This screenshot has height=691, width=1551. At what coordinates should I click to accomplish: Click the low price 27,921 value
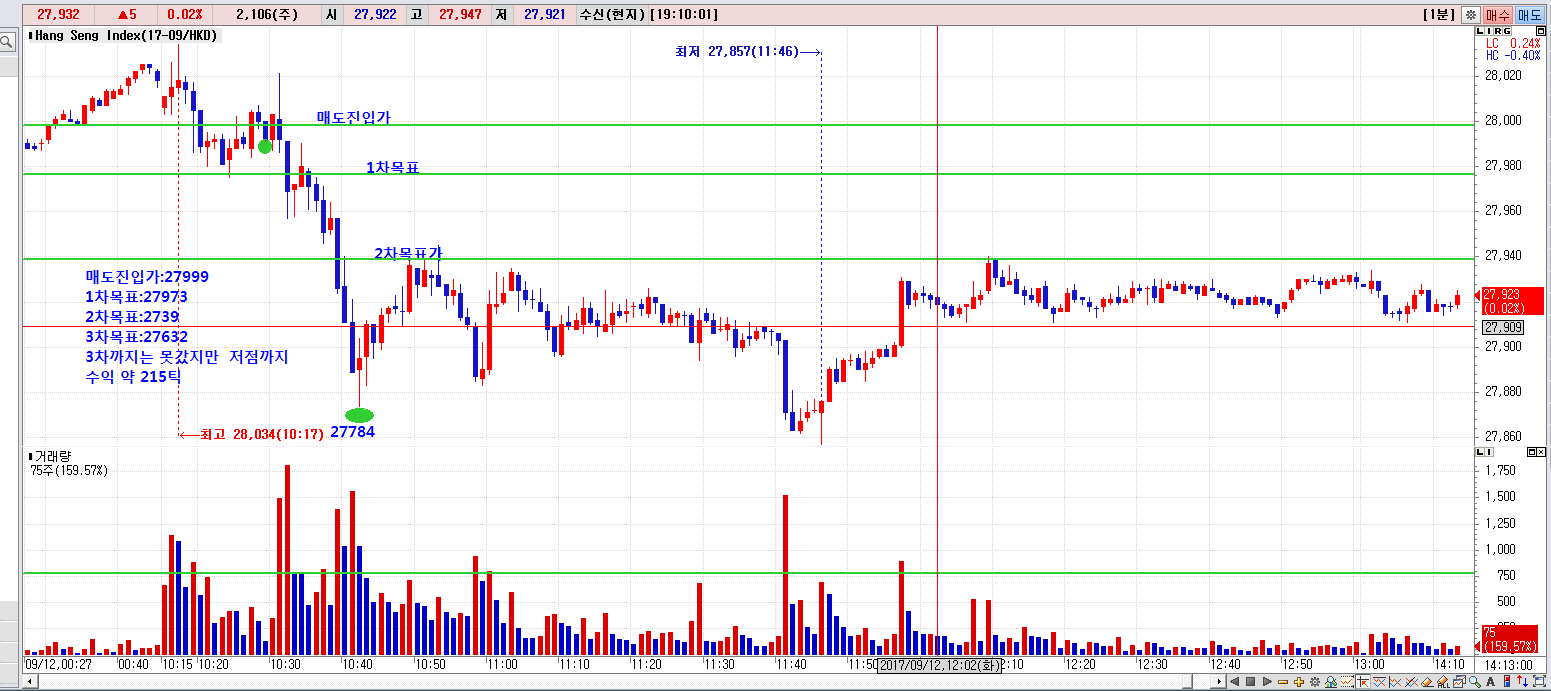click(x=545, y=15)
